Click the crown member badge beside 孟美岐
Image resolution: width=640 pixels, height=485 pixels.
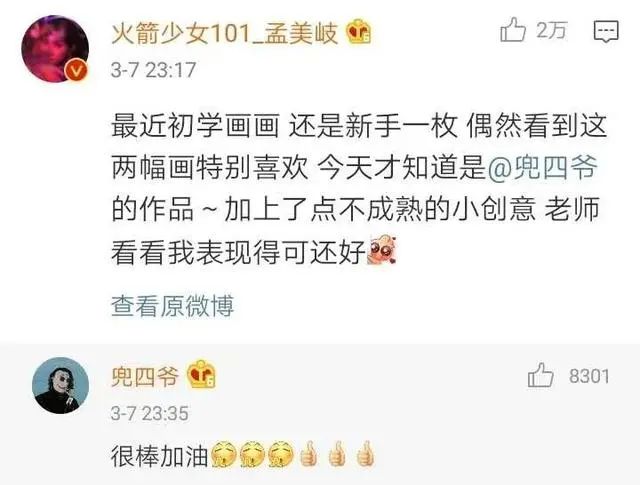click(x=359, y=31)
